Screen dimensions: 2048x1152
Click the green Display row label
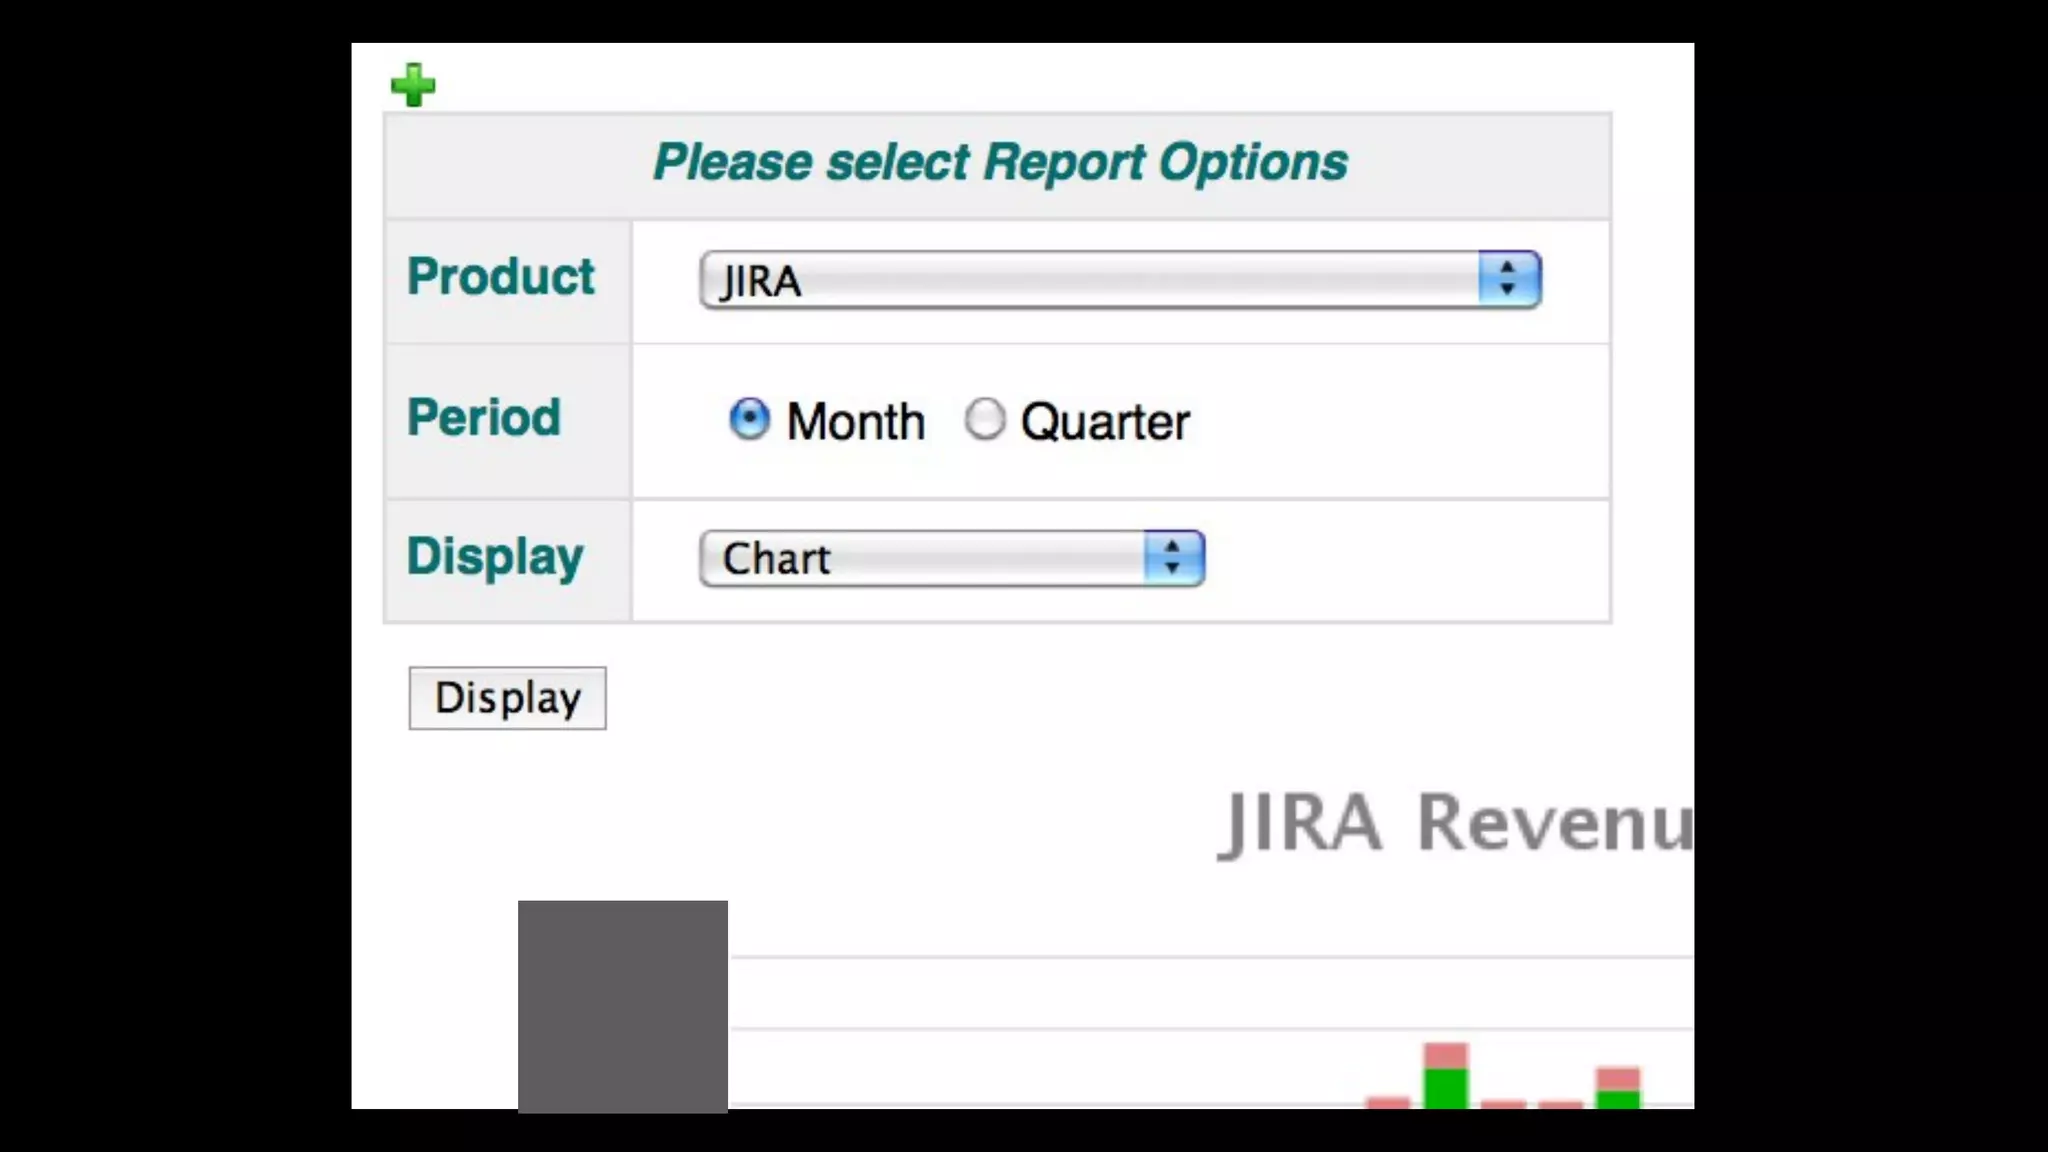tap(495, 556)
